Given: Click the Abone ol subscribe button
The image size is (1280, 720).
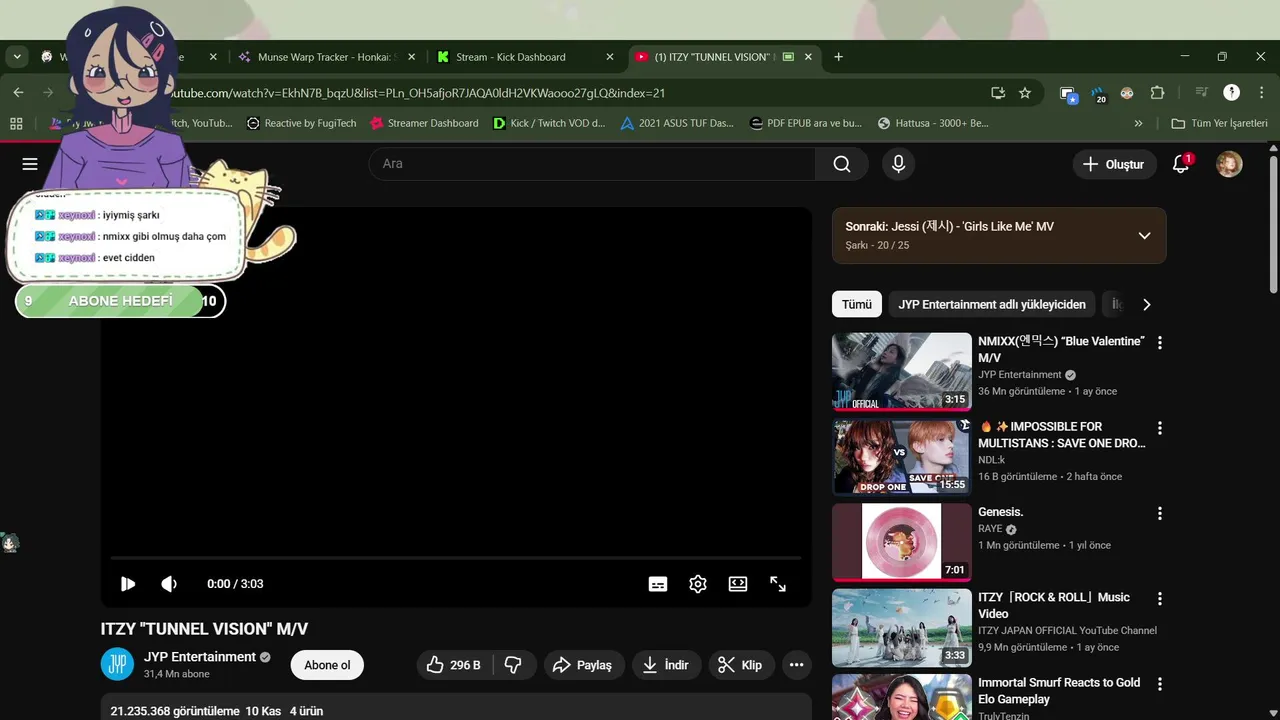Looking at the screenshot, I should click(x=327, y=665).
